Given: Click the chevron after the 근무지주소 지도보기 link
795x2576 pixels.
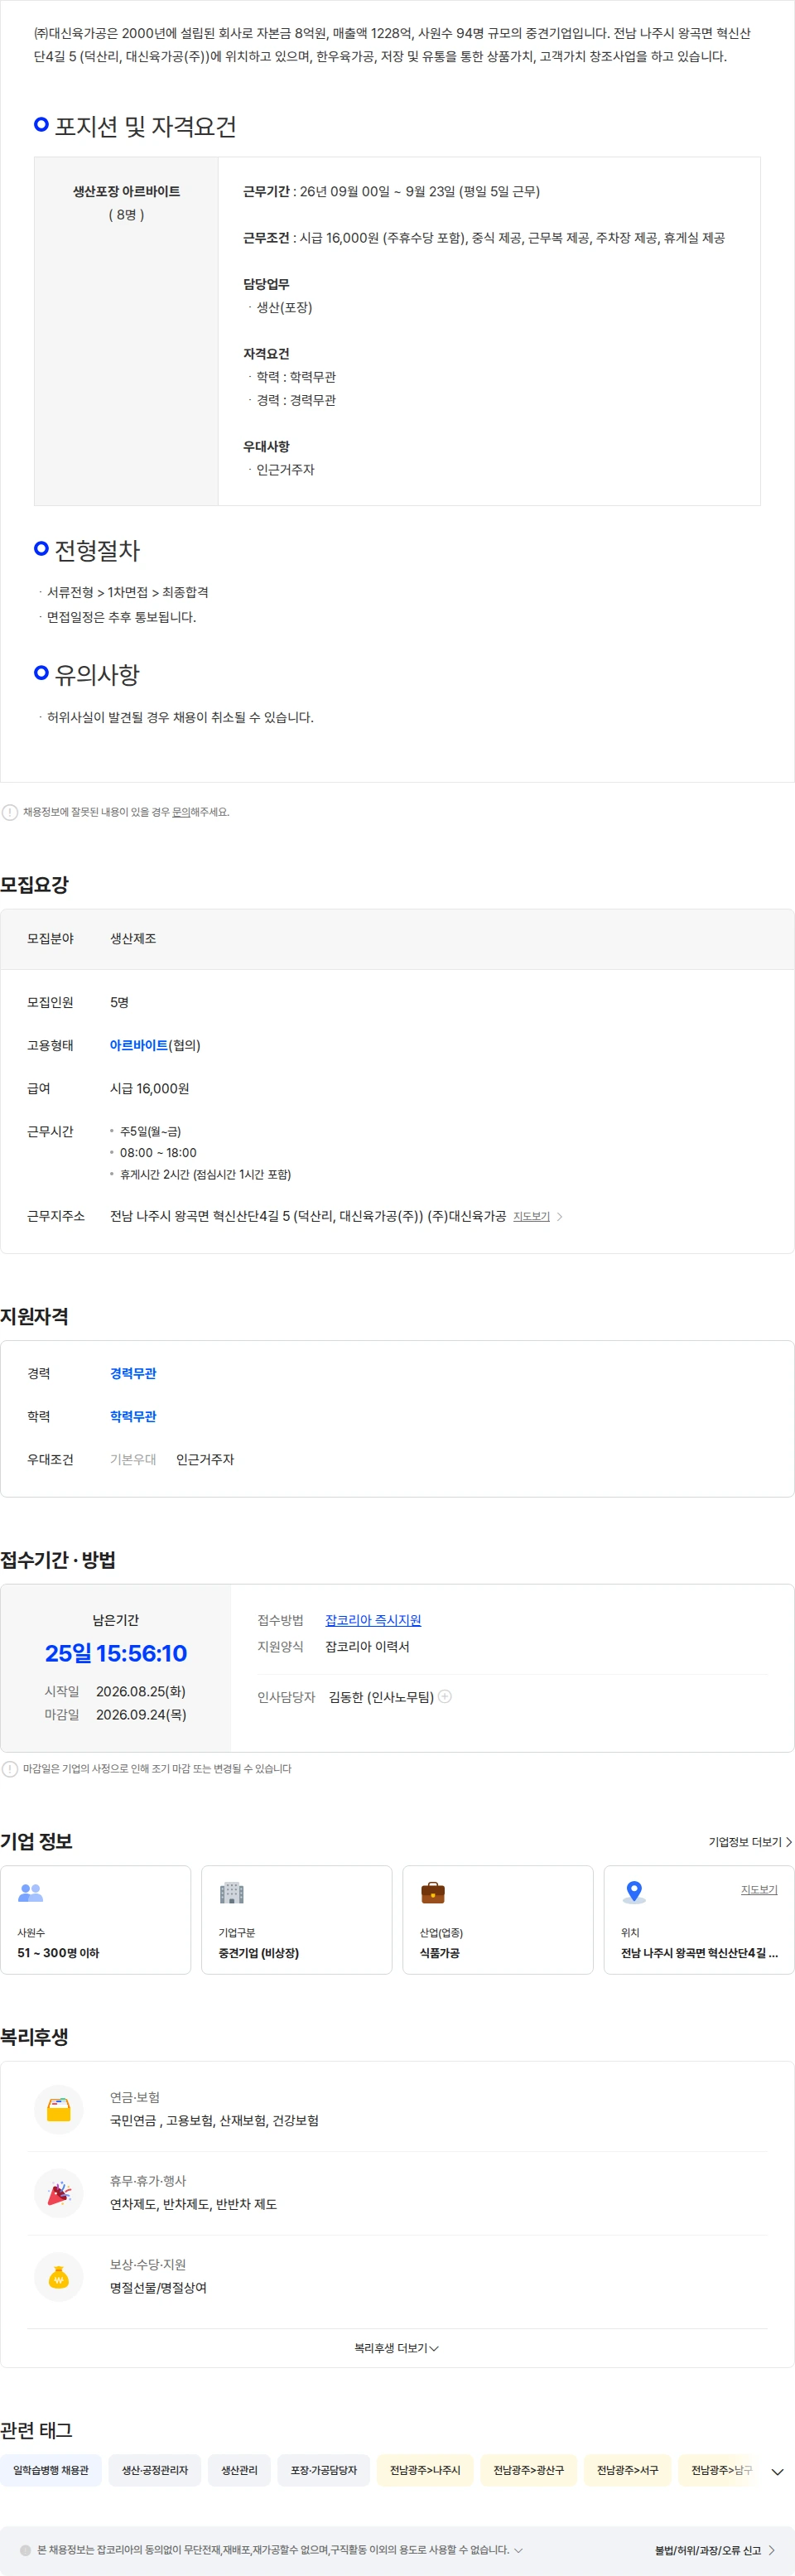Looking at the screenshot, I should click(x=560, y=1216).
